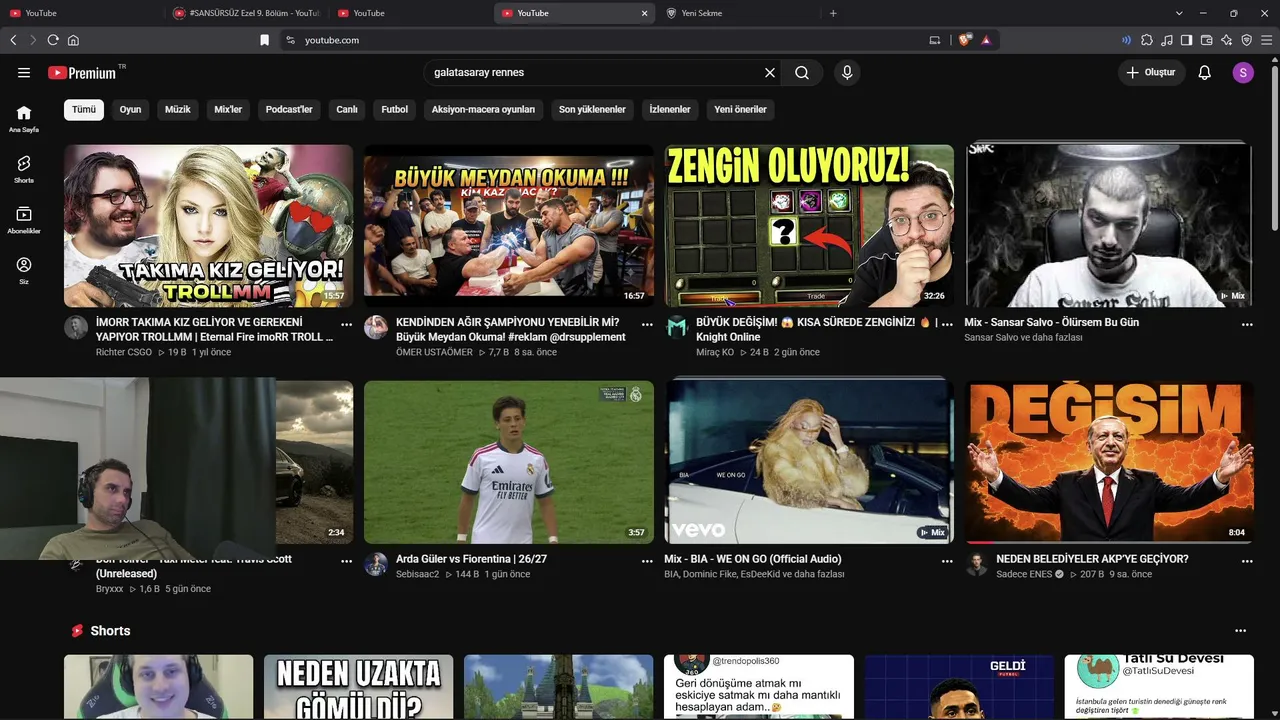Open the music note media control icon
The height and width of the screenshot is (720, 1280).
(x=1167, y=40)
